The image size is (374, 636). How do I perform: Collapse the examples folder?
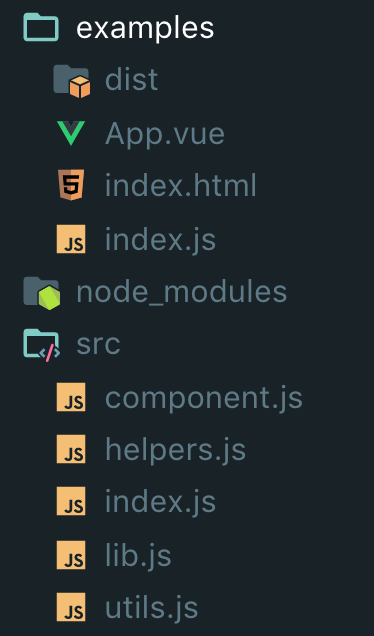(x=145, y=28)
